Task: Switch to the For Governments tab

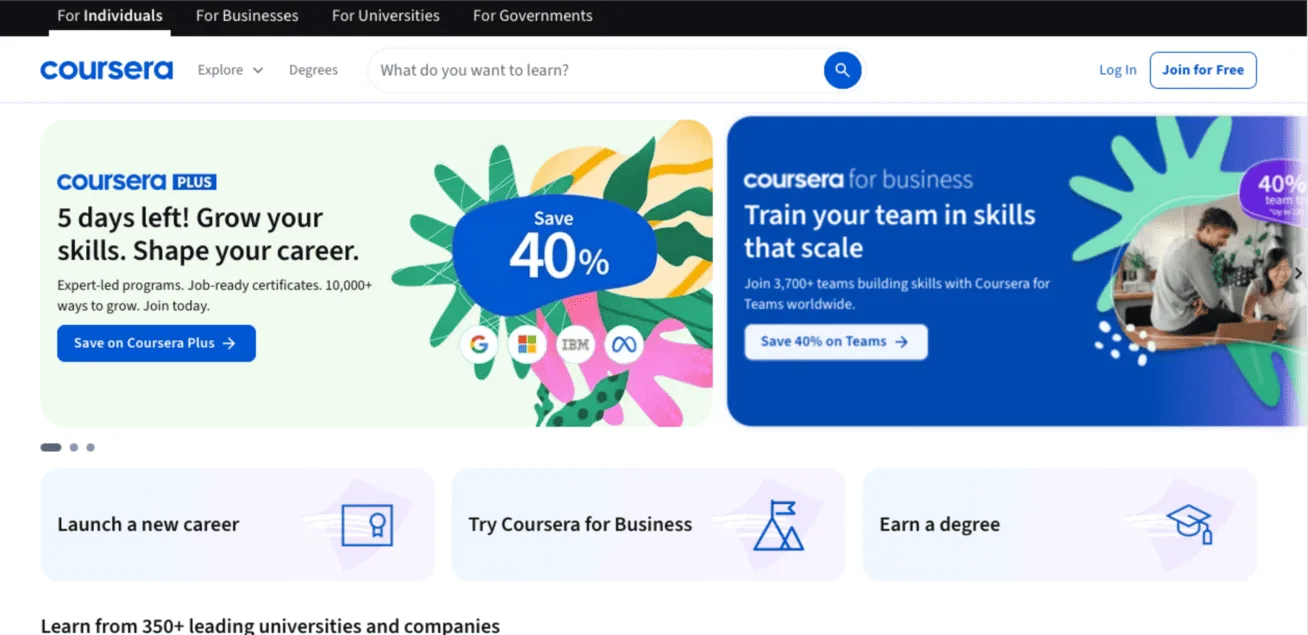Action: pos(533,16)
